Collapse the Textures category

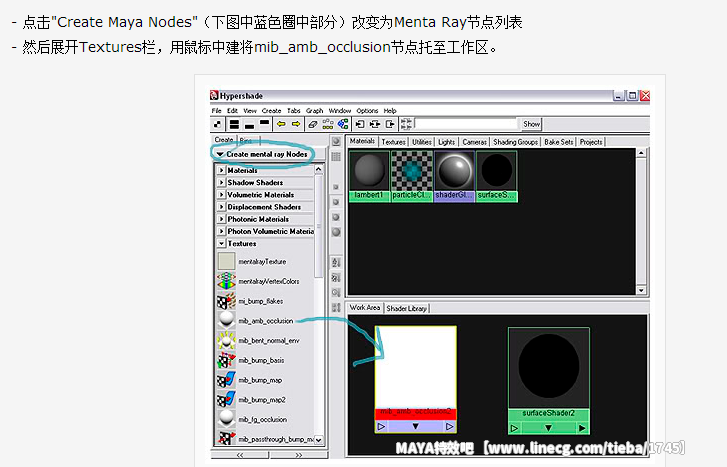point(221,243)
